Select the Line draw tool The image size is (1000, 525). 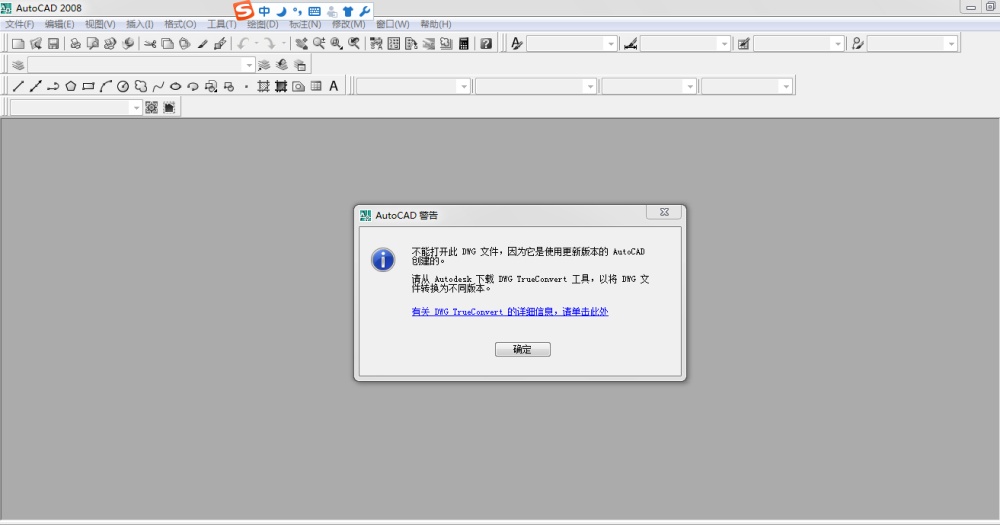(18, 87)
